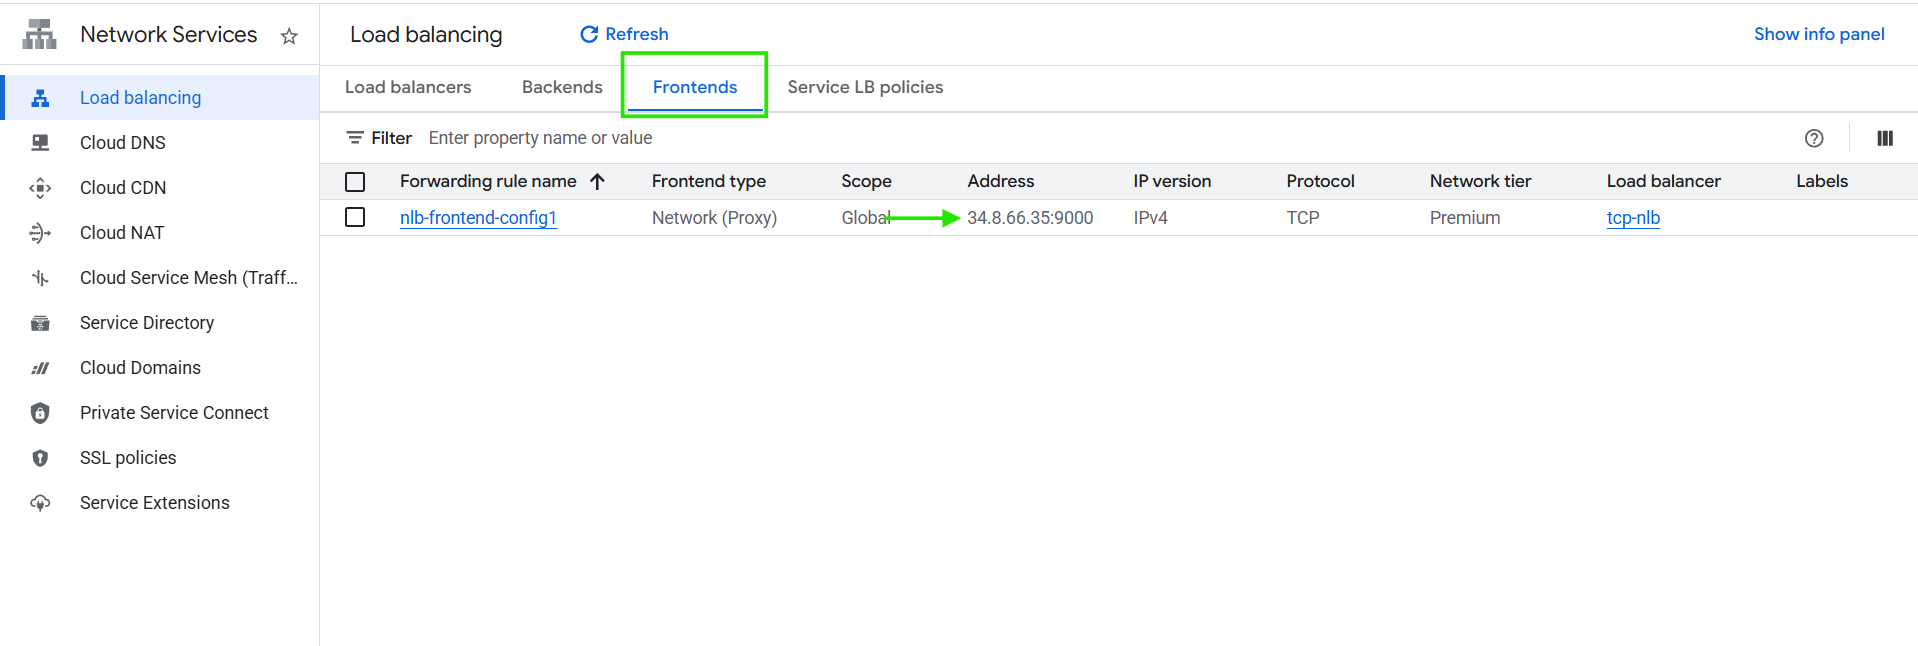Screen dimensions: 1918x646
Task: Click the Service Directory sidebar icon
Action: click(x=40, y=323)
